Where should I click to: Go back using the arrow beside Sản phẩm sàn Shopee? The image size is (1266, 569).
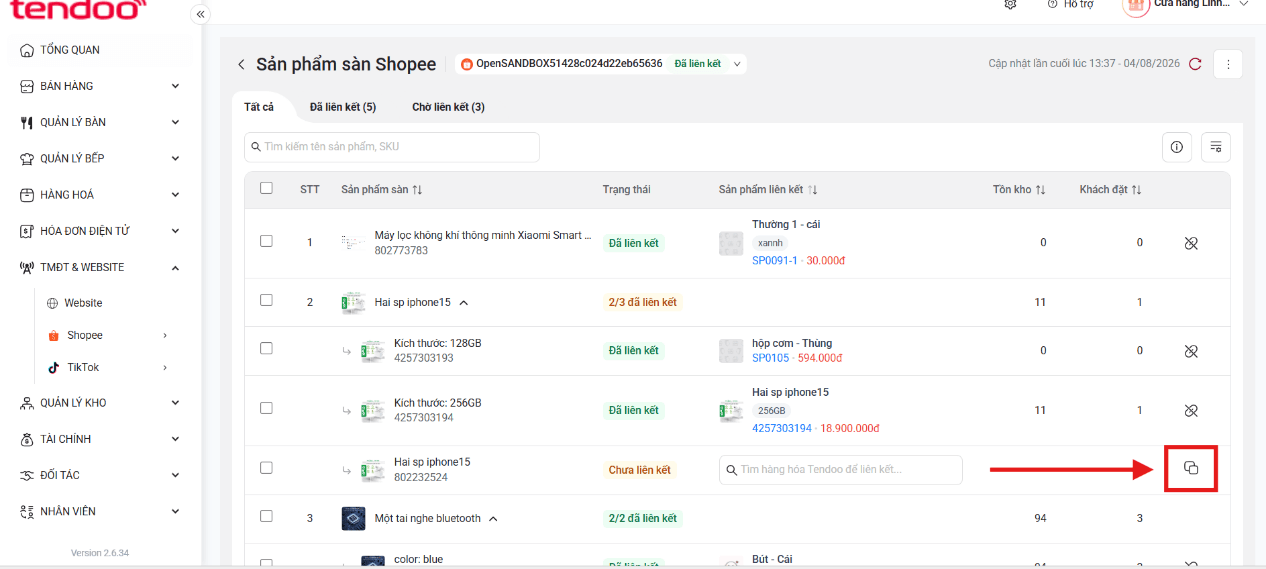pos(241,64)
